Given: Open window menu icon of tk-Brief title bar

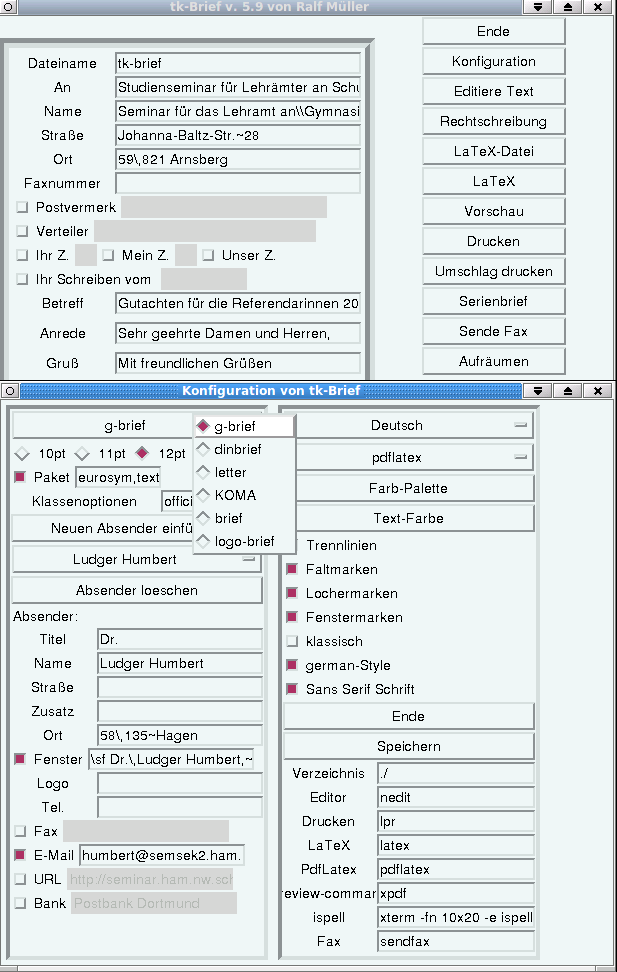Looking at the screenshot, I should 9,7.
